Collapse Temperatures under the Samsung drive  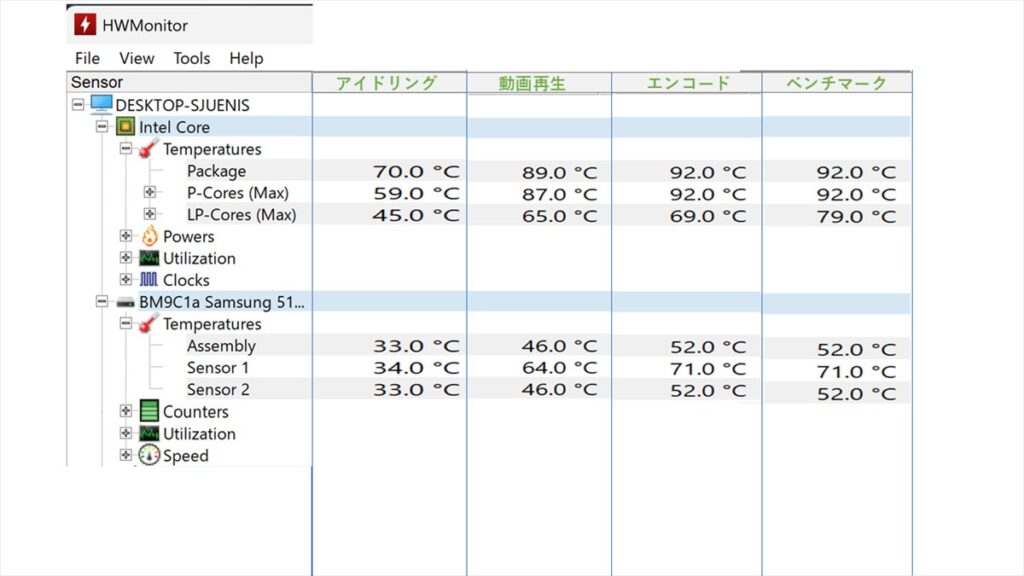pos(125,323)
